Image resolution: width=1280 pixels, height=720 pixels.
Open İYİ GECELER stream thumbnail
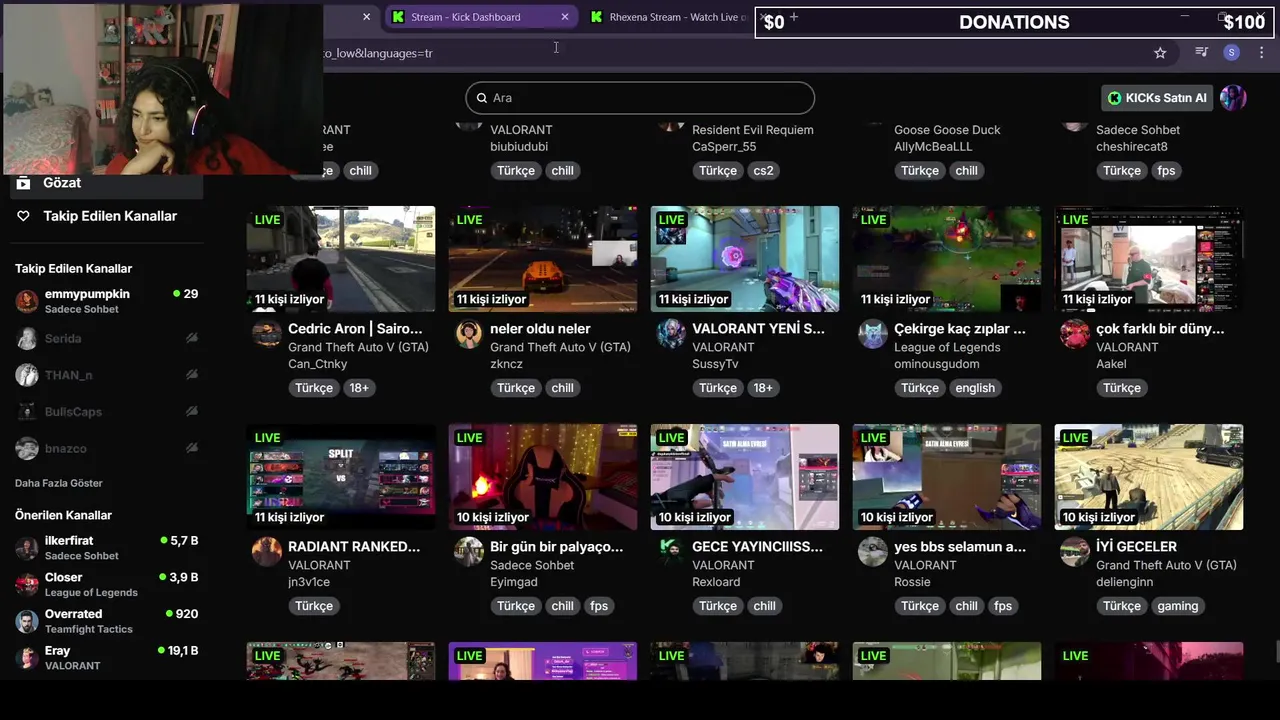click(x=1149, y=477)
